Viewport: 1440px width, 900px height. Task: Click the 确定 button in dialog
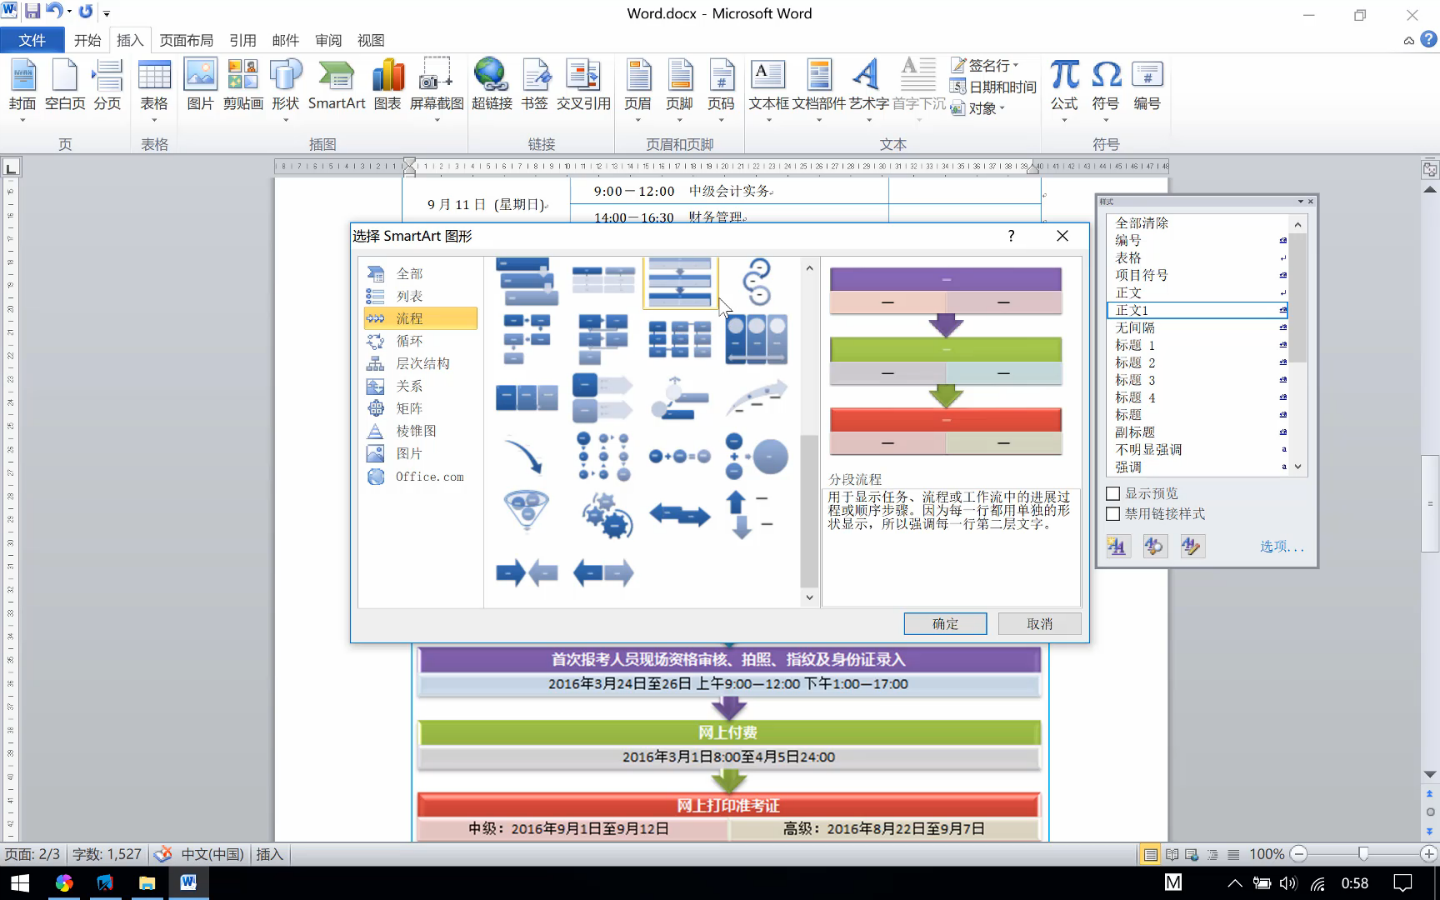(x=945, y=624)
